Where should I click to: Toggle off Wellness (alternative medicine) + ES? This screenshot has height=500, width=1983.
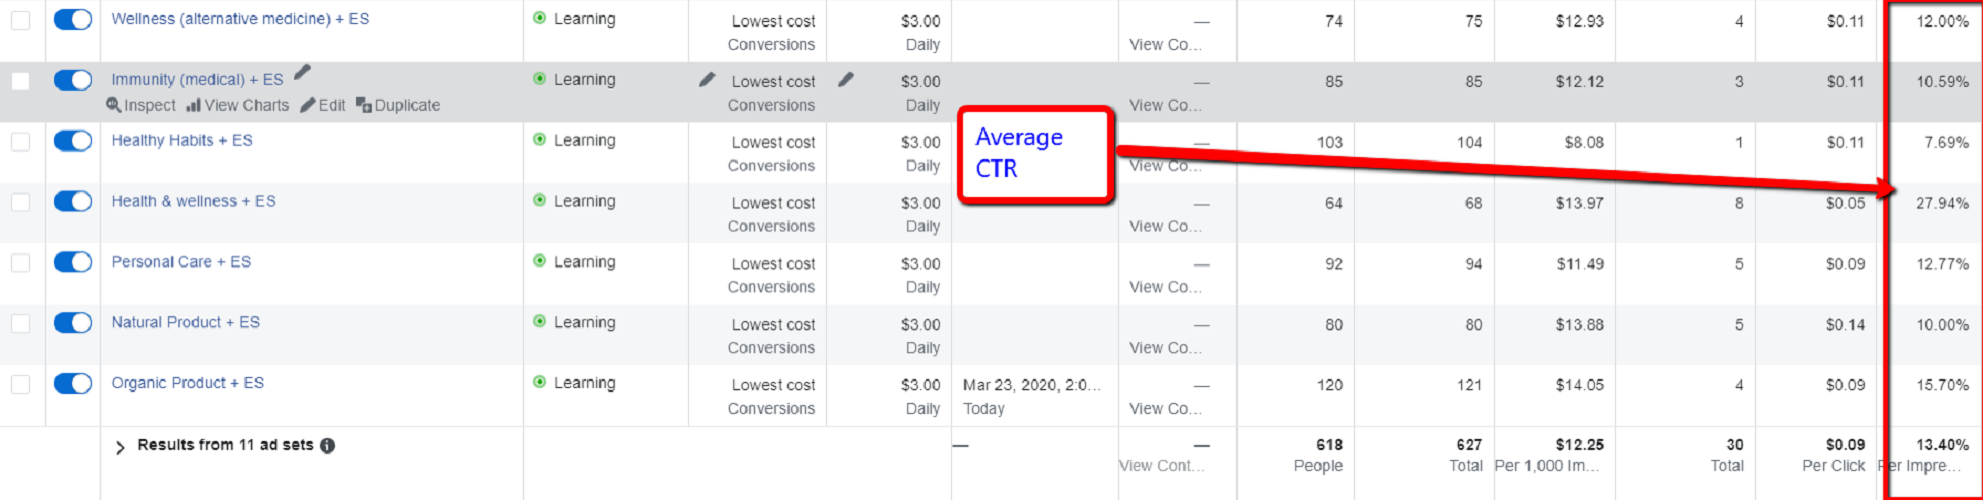[73, 20]
